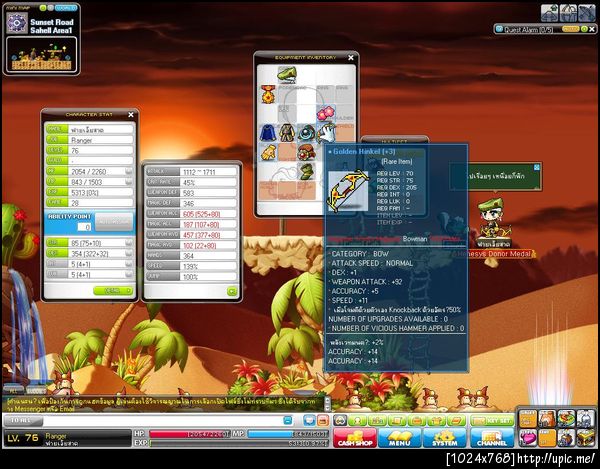Collapse the detail stat panel with green arrow
The height and width of the screenshot is (469, 600).
pyautogui.click(x=232, y=292)
